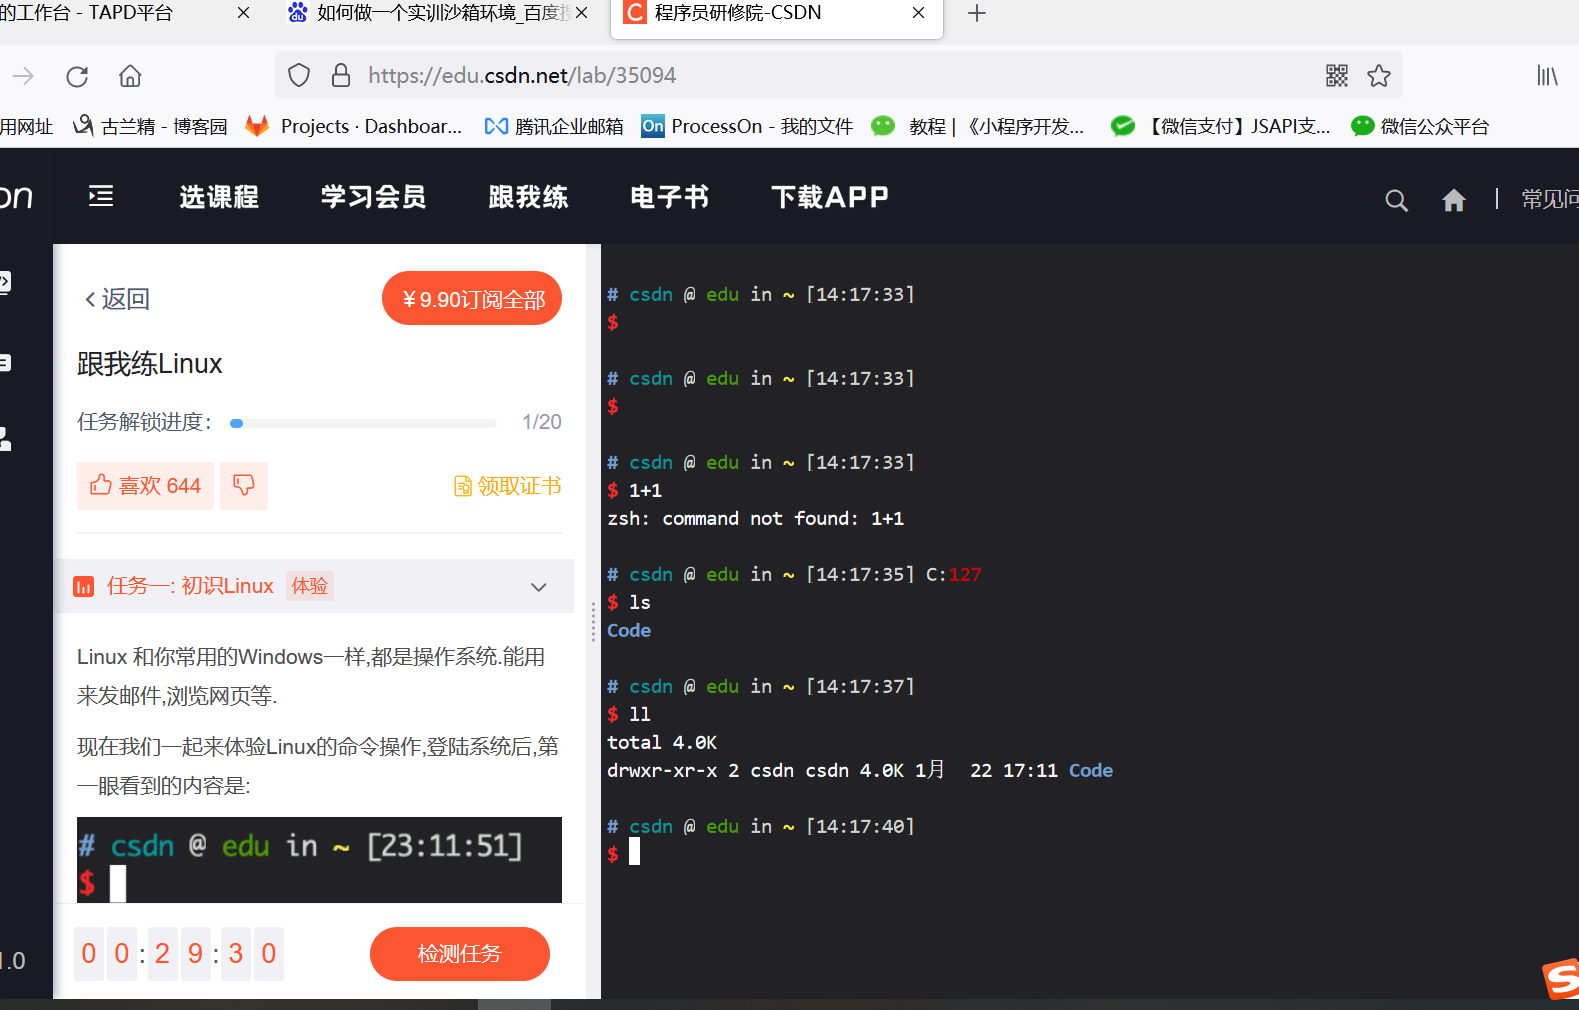Viewport: 1579px width, 1010px height.
Task: Open 古兰精 - 博客园 bookmark
Action: 151,126
